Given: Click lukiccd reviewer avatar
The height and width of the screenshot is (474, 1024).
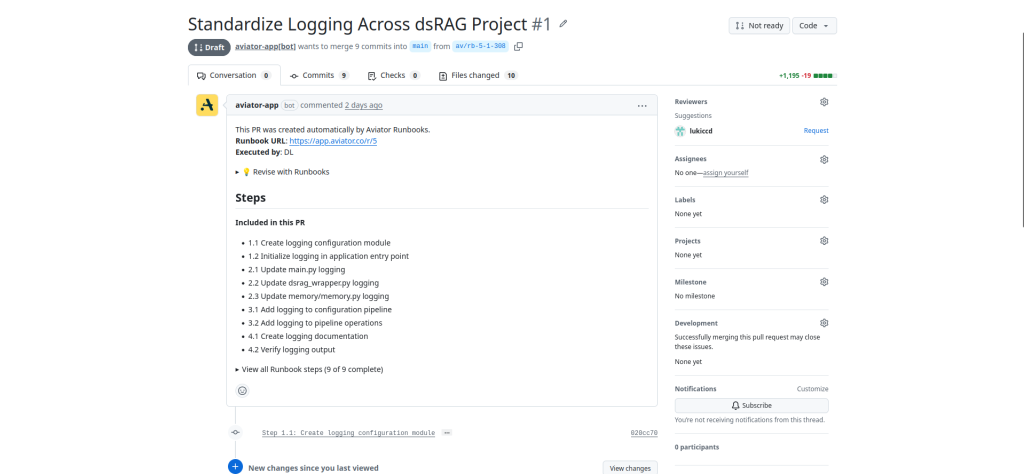Looking at the screenshot, I should pyautogui.click(x=680, y=131).
